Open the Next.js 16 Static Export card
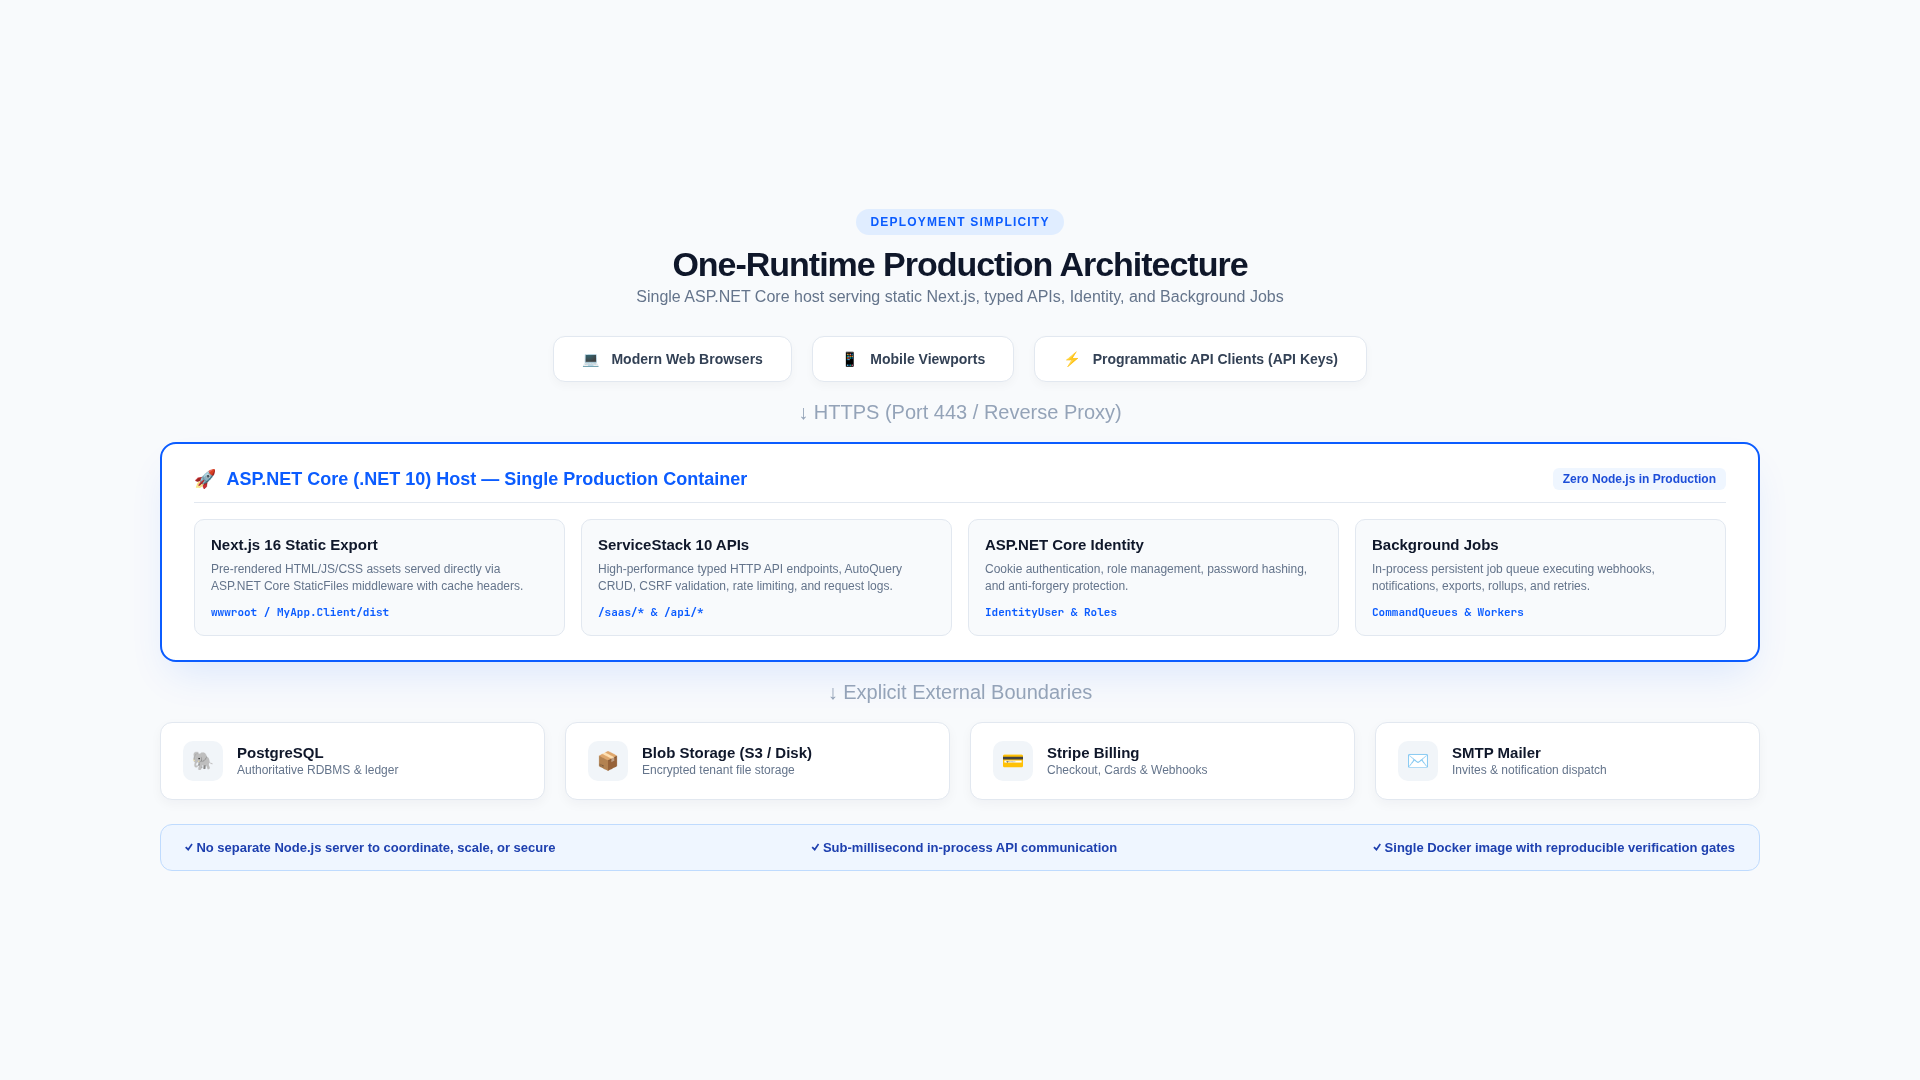 click(x=379, y=577)
